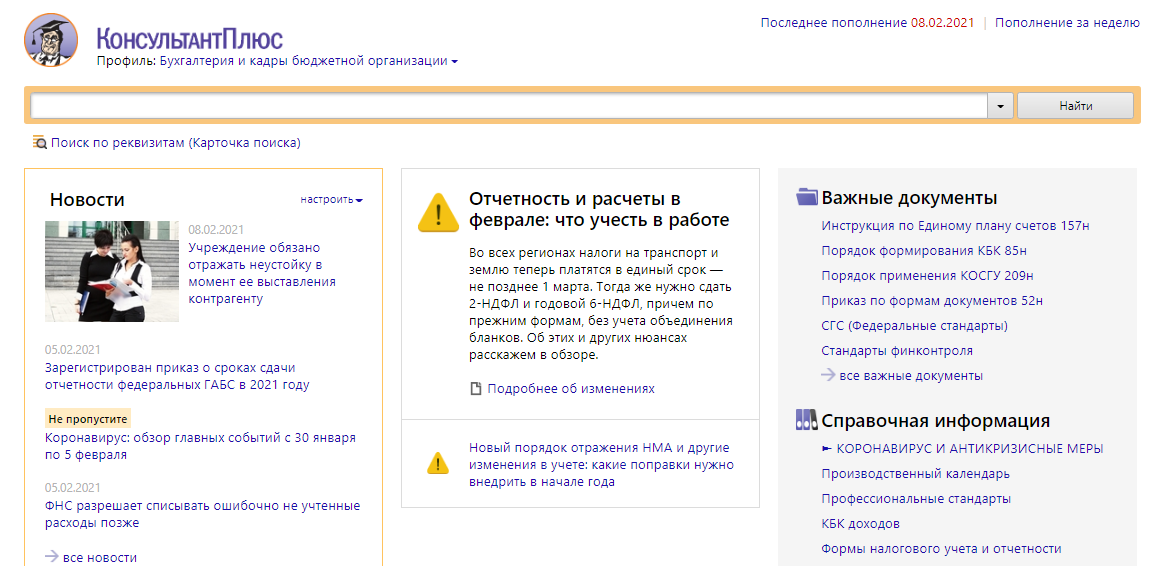Image resolution: width=1161 pixels, height=566 pixels.
Task: Click the document icon beside Подробнее об изменениях
Action: [x=476, y=389]
